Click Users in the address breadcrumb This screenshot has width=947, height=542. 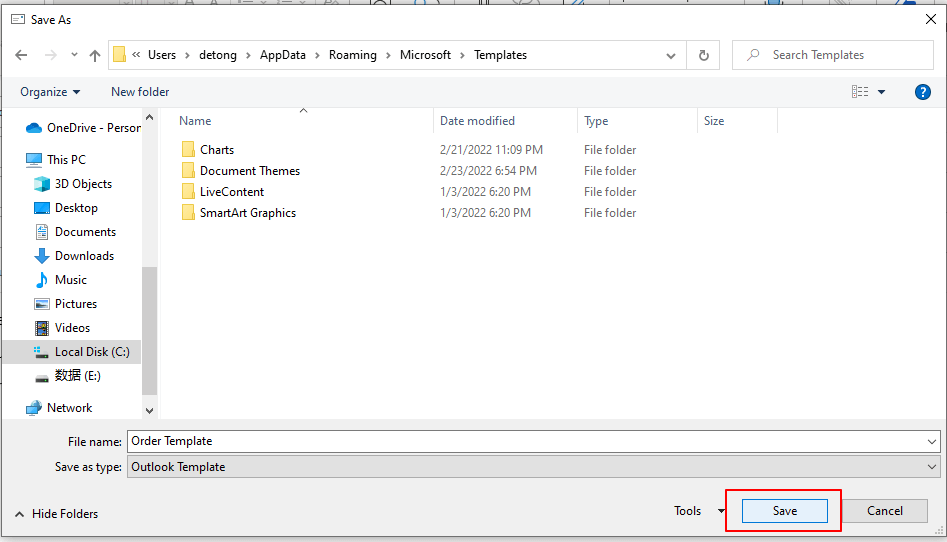click(x=162, y=55)
